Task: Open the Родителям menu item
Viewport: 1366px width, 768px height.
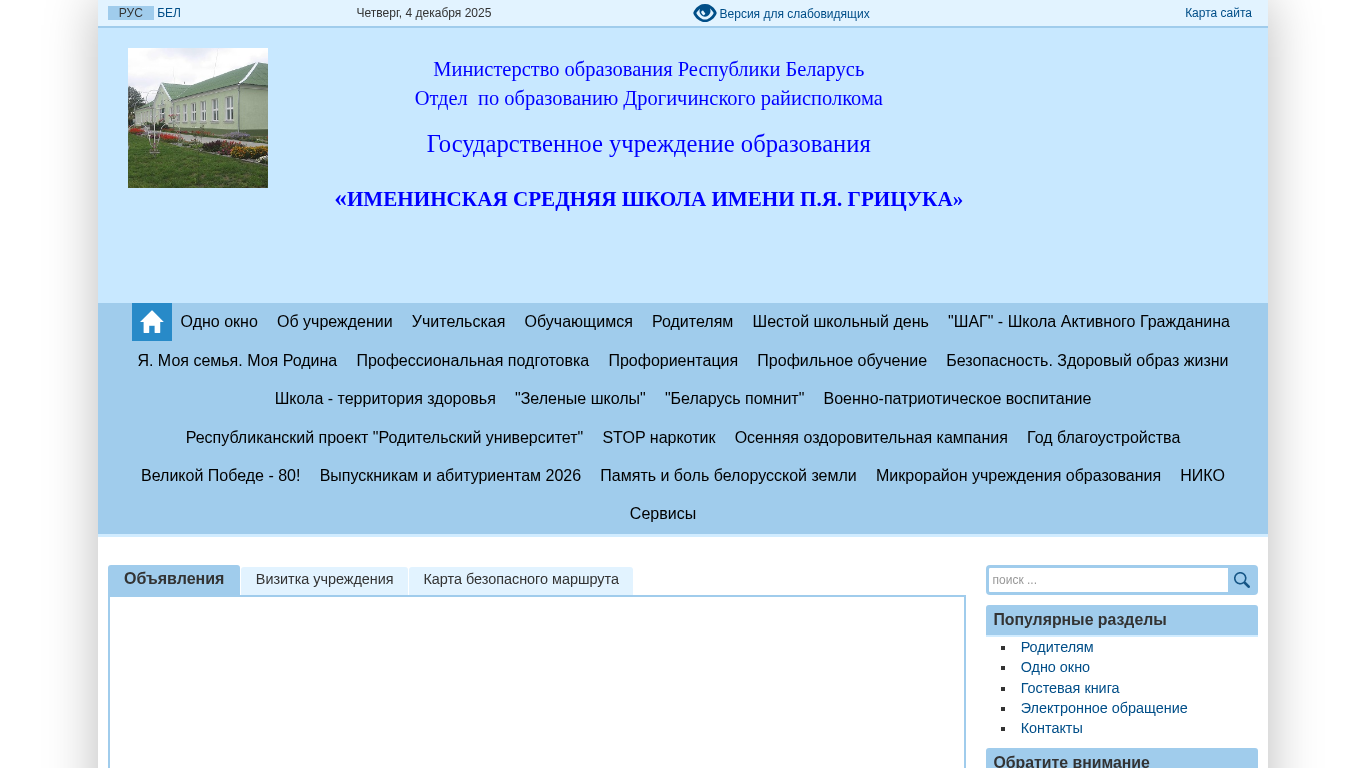Action: pyautogui.click(x=693, y=322)
